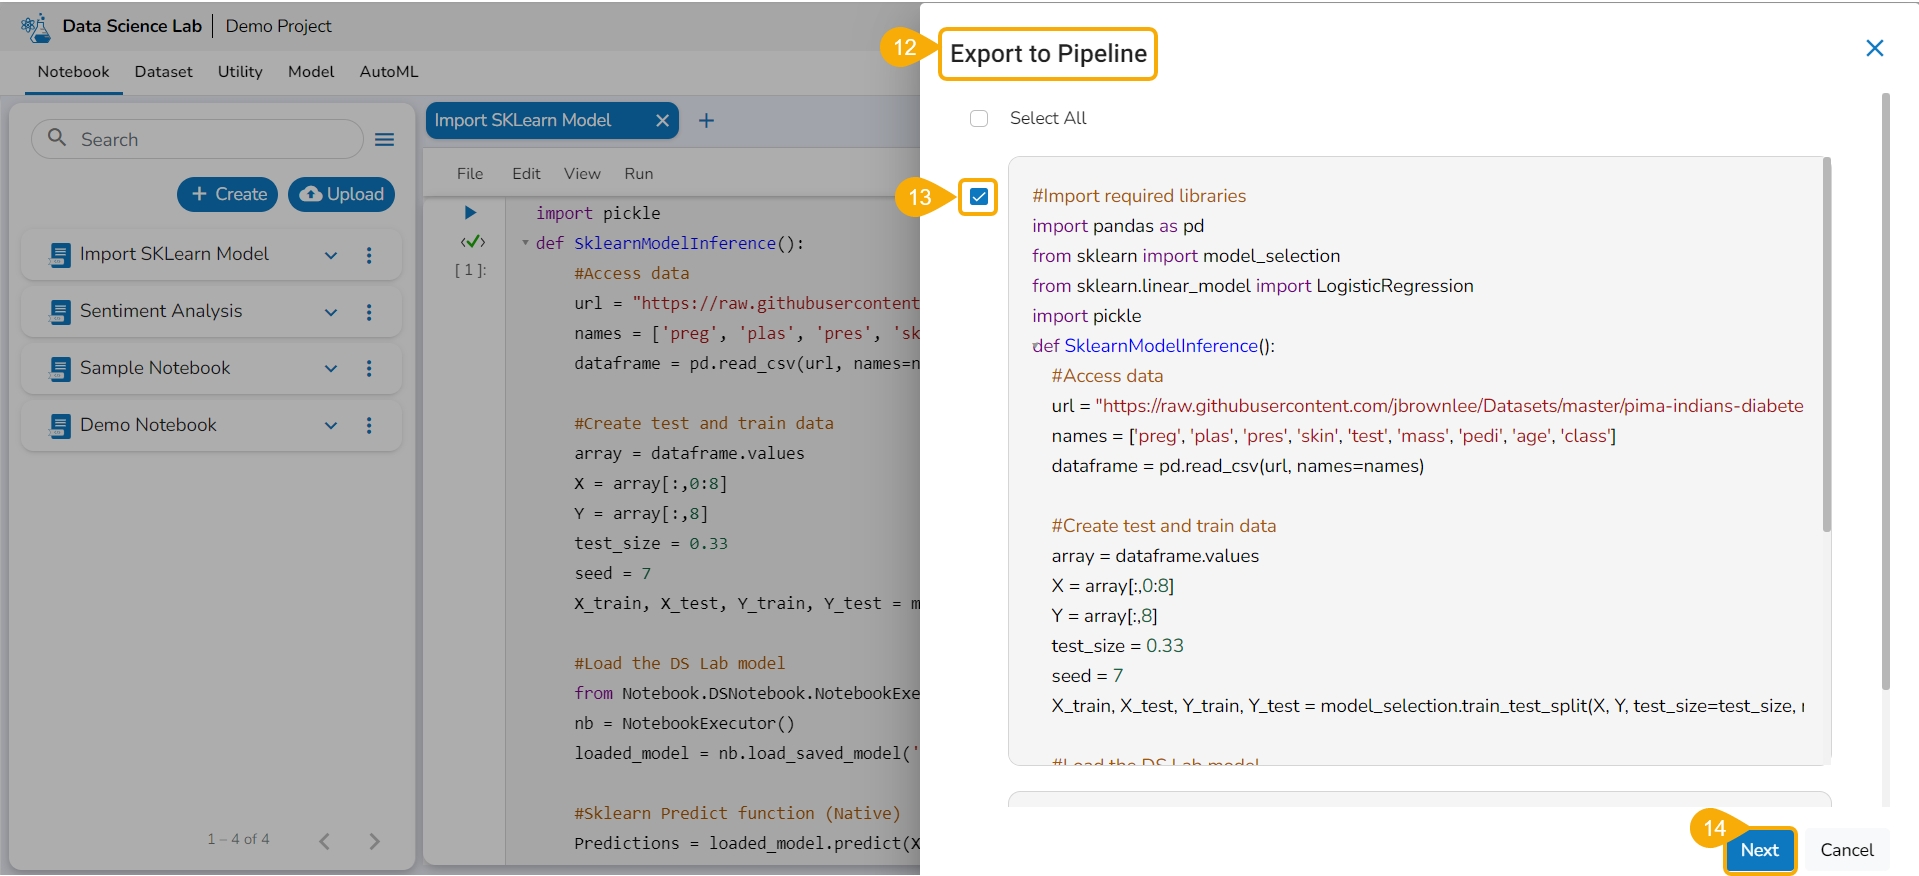Close the Export to Pipeline panel
The image size is (1919, 876).
pyautogui.click(x=1874, y=48)
